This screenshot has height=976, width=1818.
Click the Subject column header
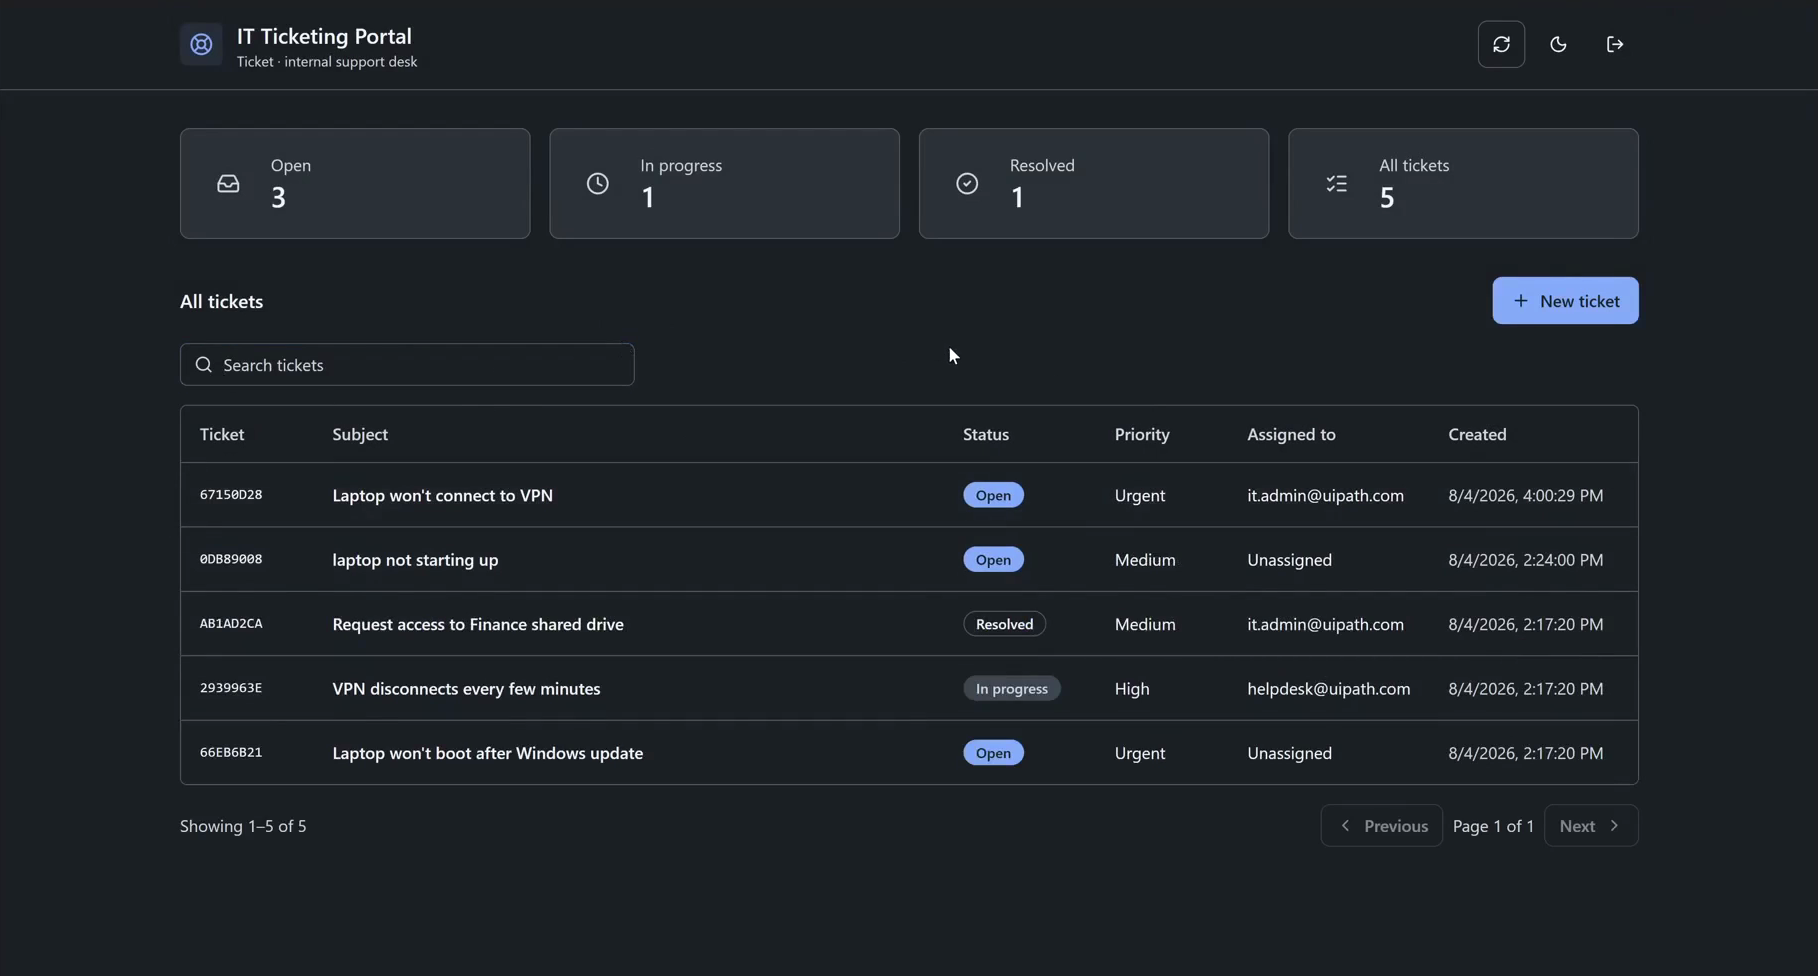pyautogui.click(x=360, y=434)
